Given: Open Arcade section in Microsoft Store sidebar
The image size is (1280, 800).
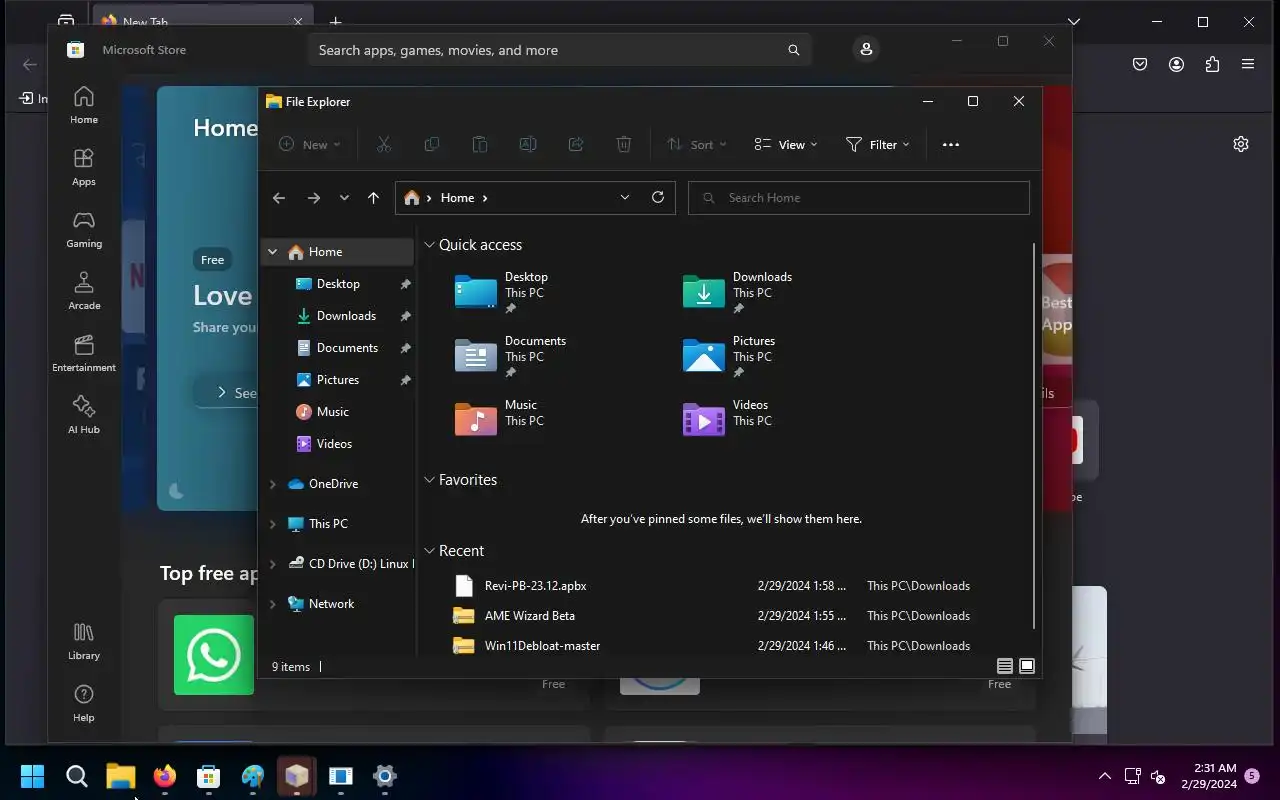Looking at the screenshot, I should coord(84,291).
